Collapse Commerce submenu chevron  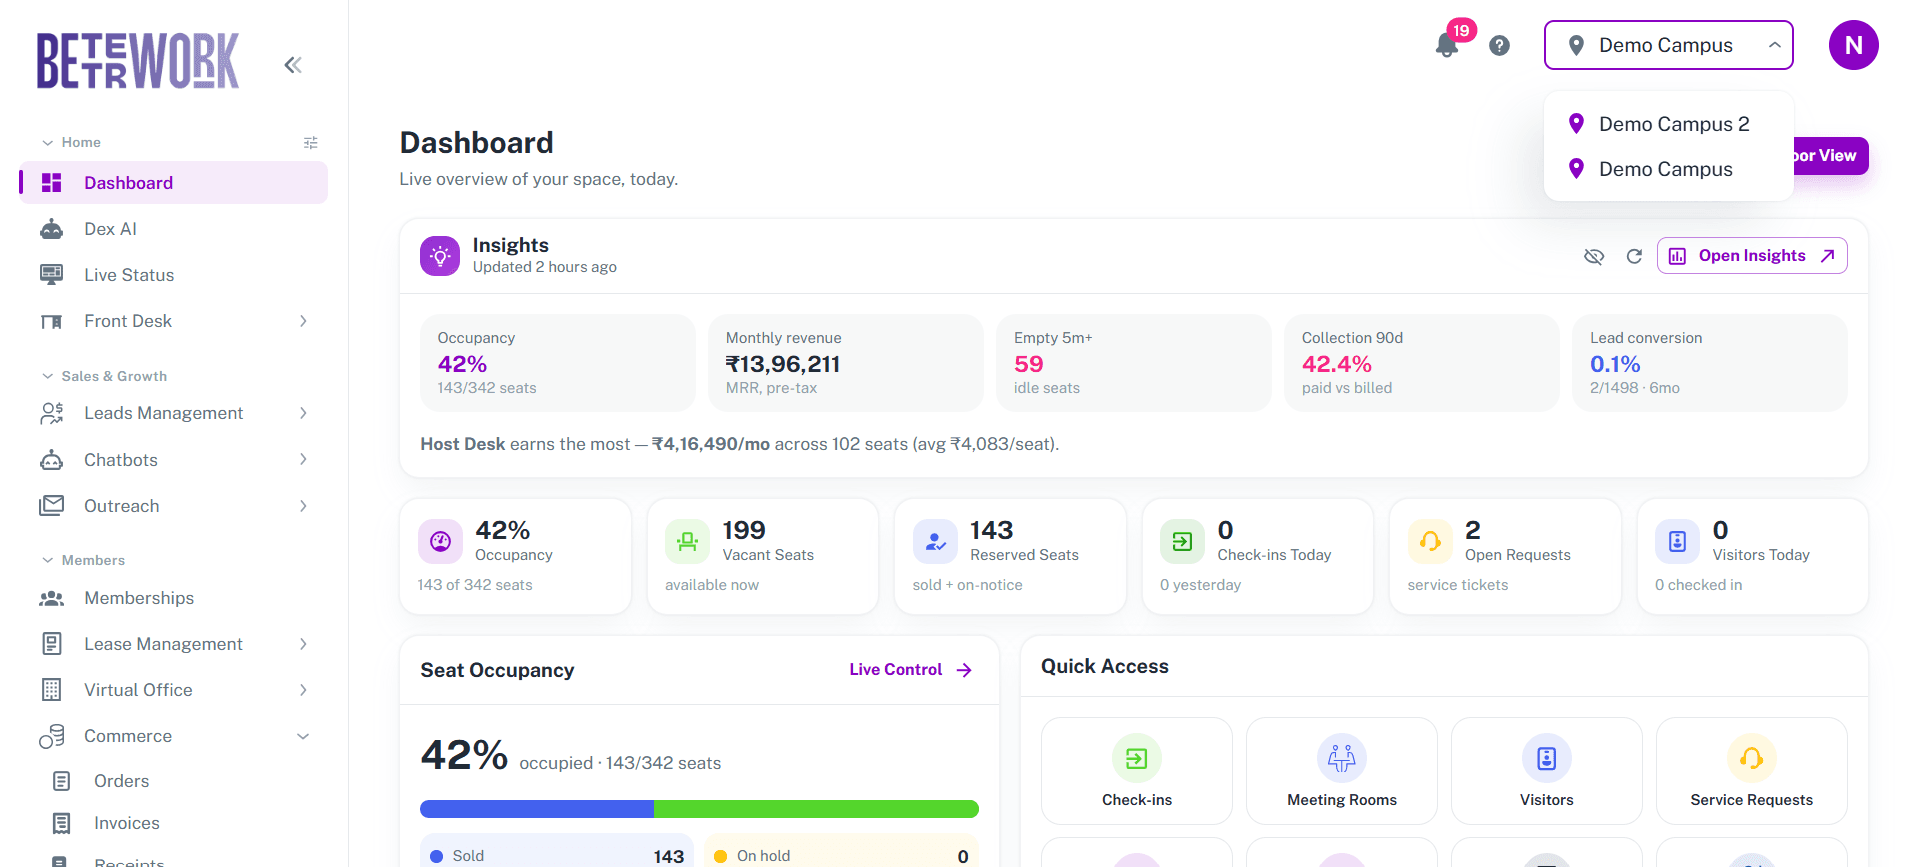click(303, 736)
